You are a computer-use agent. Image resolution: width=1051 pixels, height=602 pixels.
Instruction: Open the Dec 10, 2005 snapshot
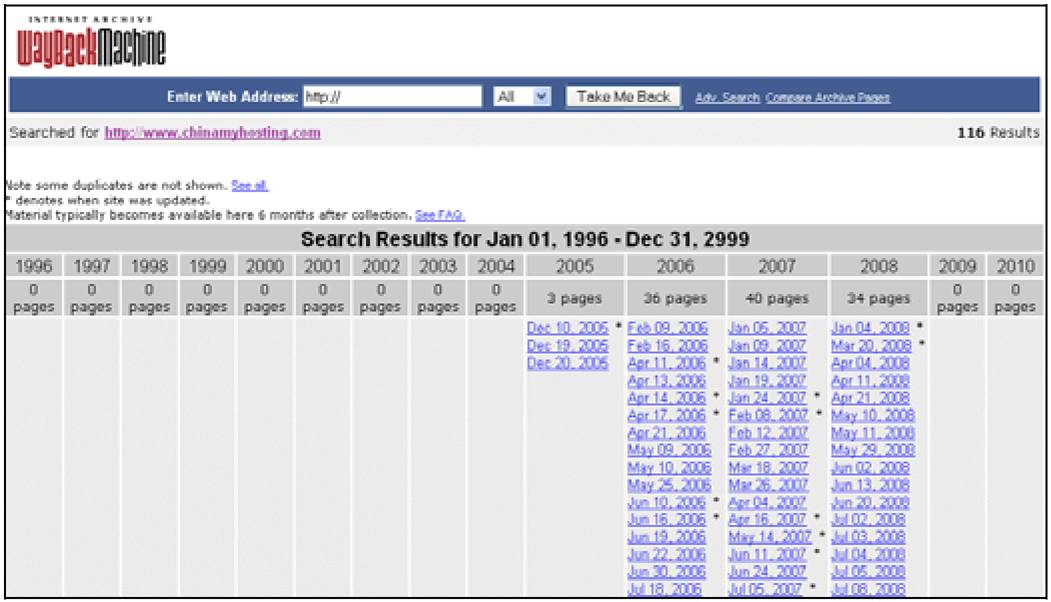click(x=567, y=328)
